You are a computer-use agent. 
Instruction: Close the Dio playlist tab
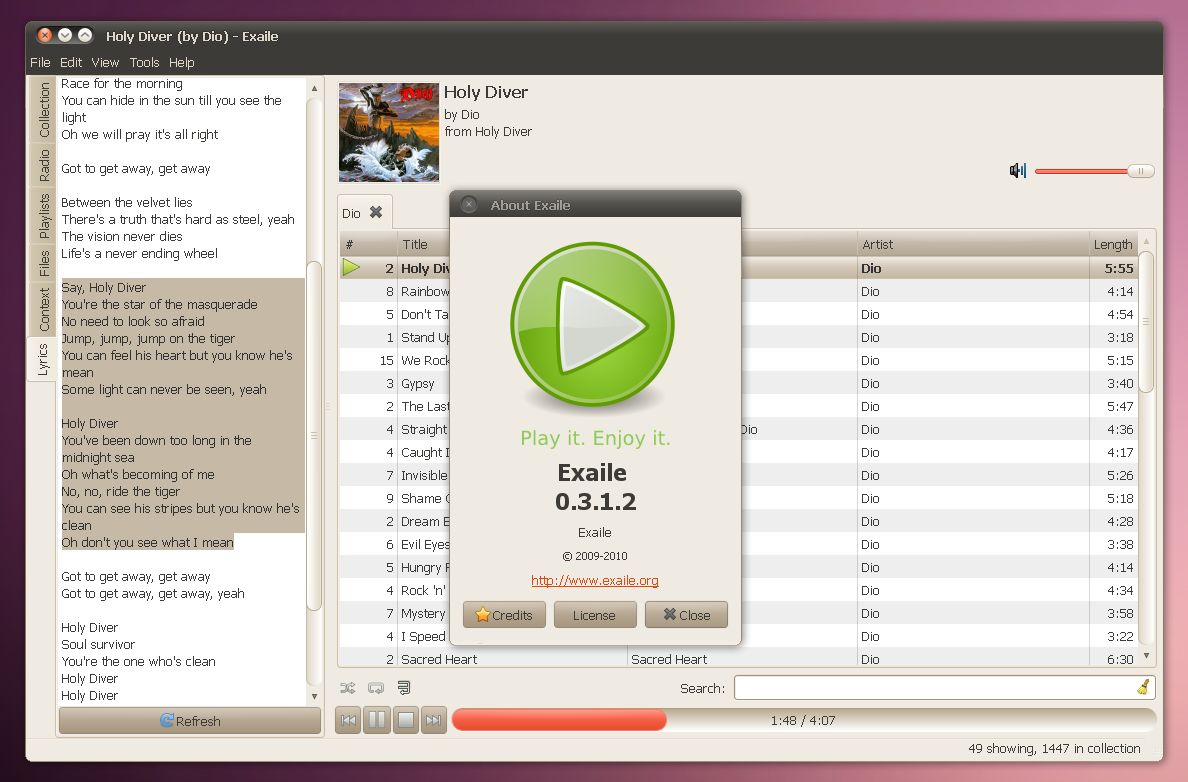tap(376, 213)
